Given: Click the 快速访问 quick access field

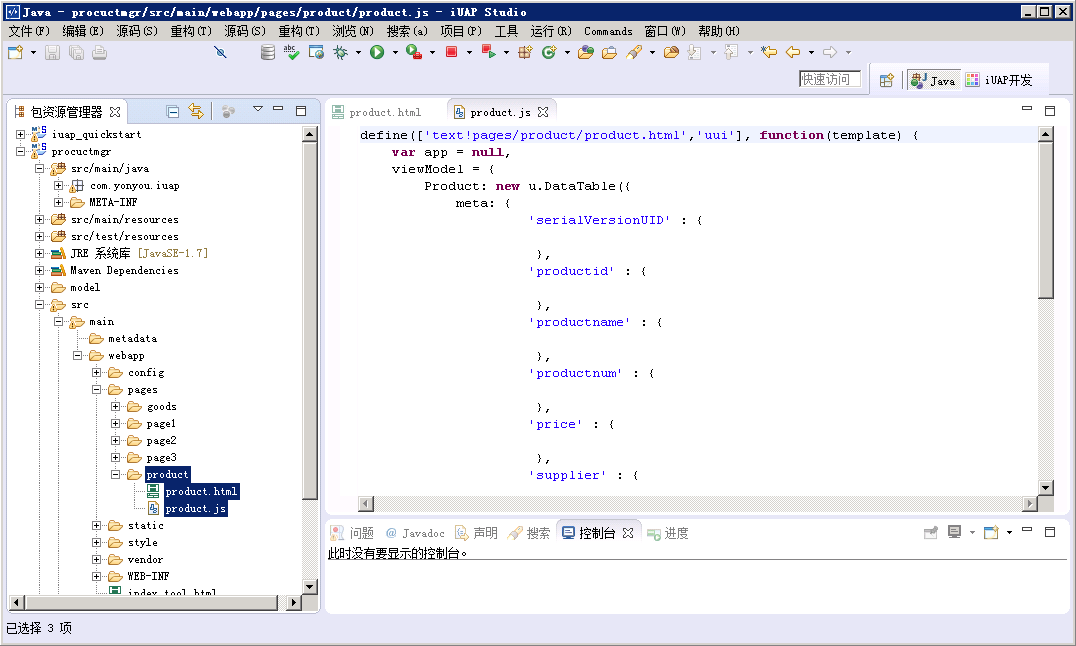Looking at the screenshot, I should [x=829, y=79].
